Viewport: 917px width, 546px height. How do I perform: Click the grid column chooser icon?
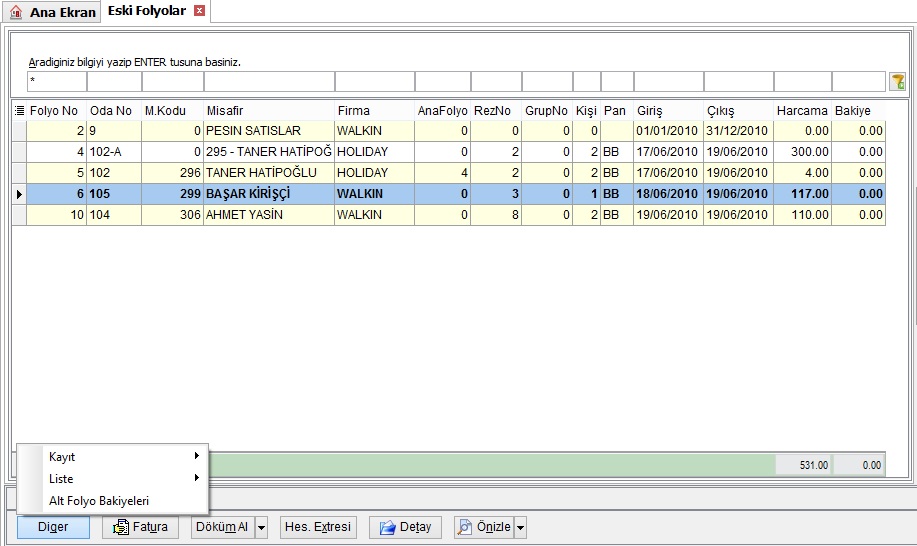tap(19, 110)
